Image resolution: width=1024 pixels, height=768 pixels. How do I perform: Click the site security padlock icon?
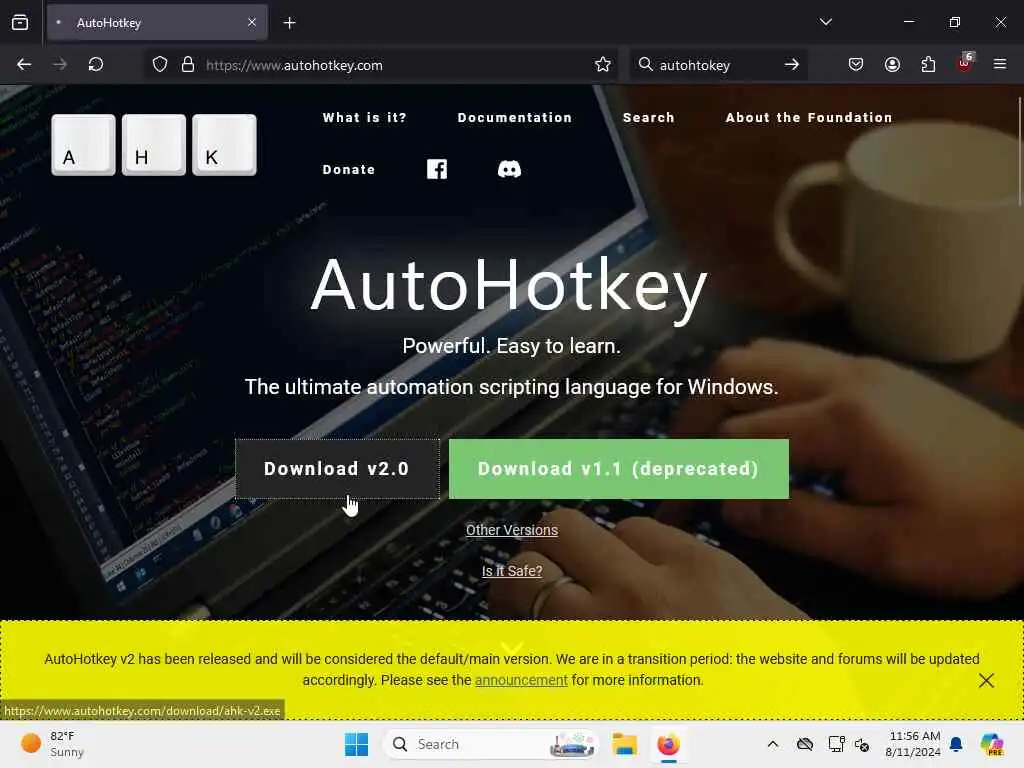coord(188,64)
